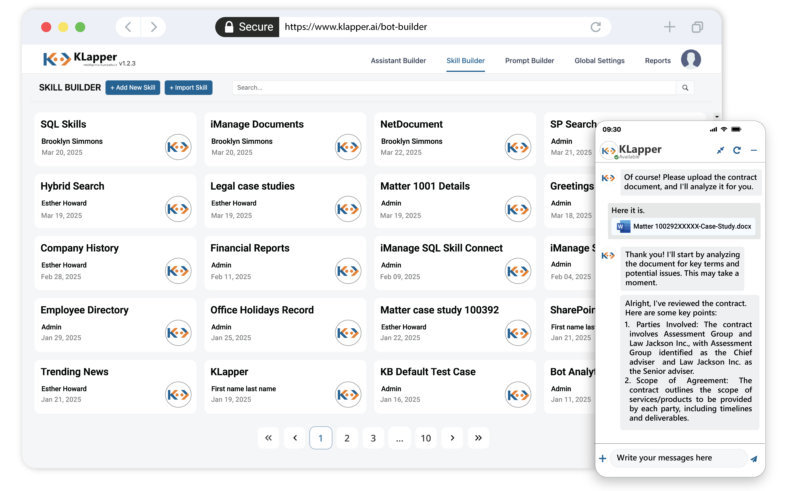
Task: Click the Add New Skill button
Action: coord(133,88)
